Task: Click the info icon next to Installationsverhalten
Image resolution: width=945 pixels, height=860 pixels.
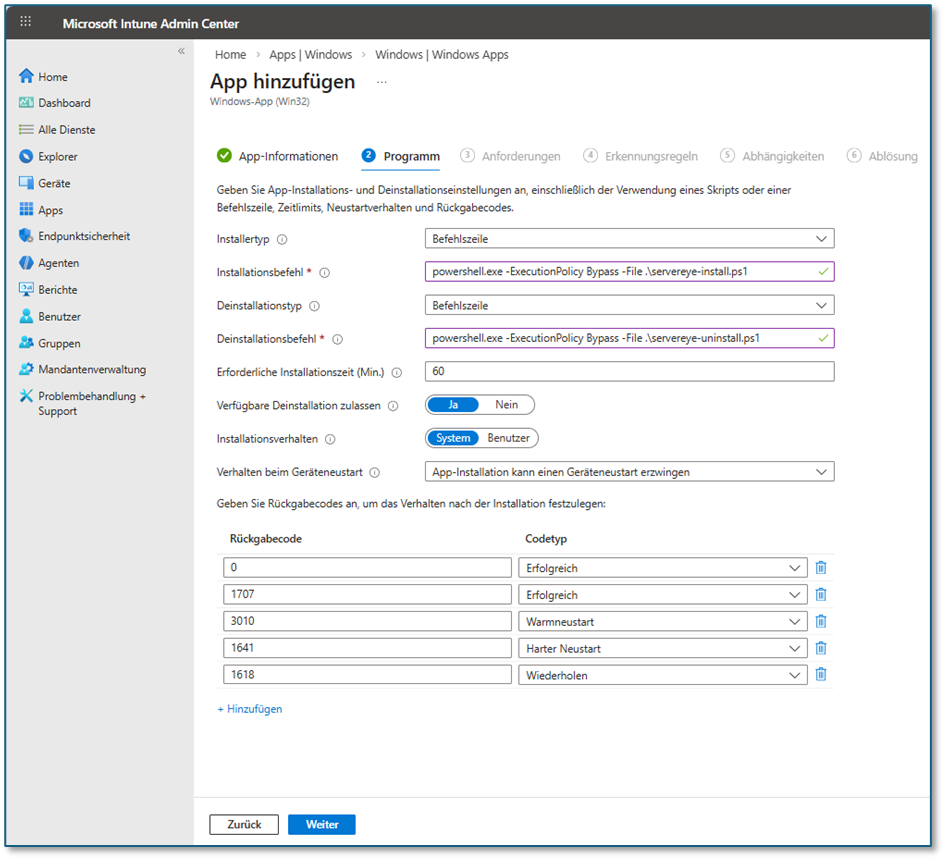Action: click(x=330, y=439)
